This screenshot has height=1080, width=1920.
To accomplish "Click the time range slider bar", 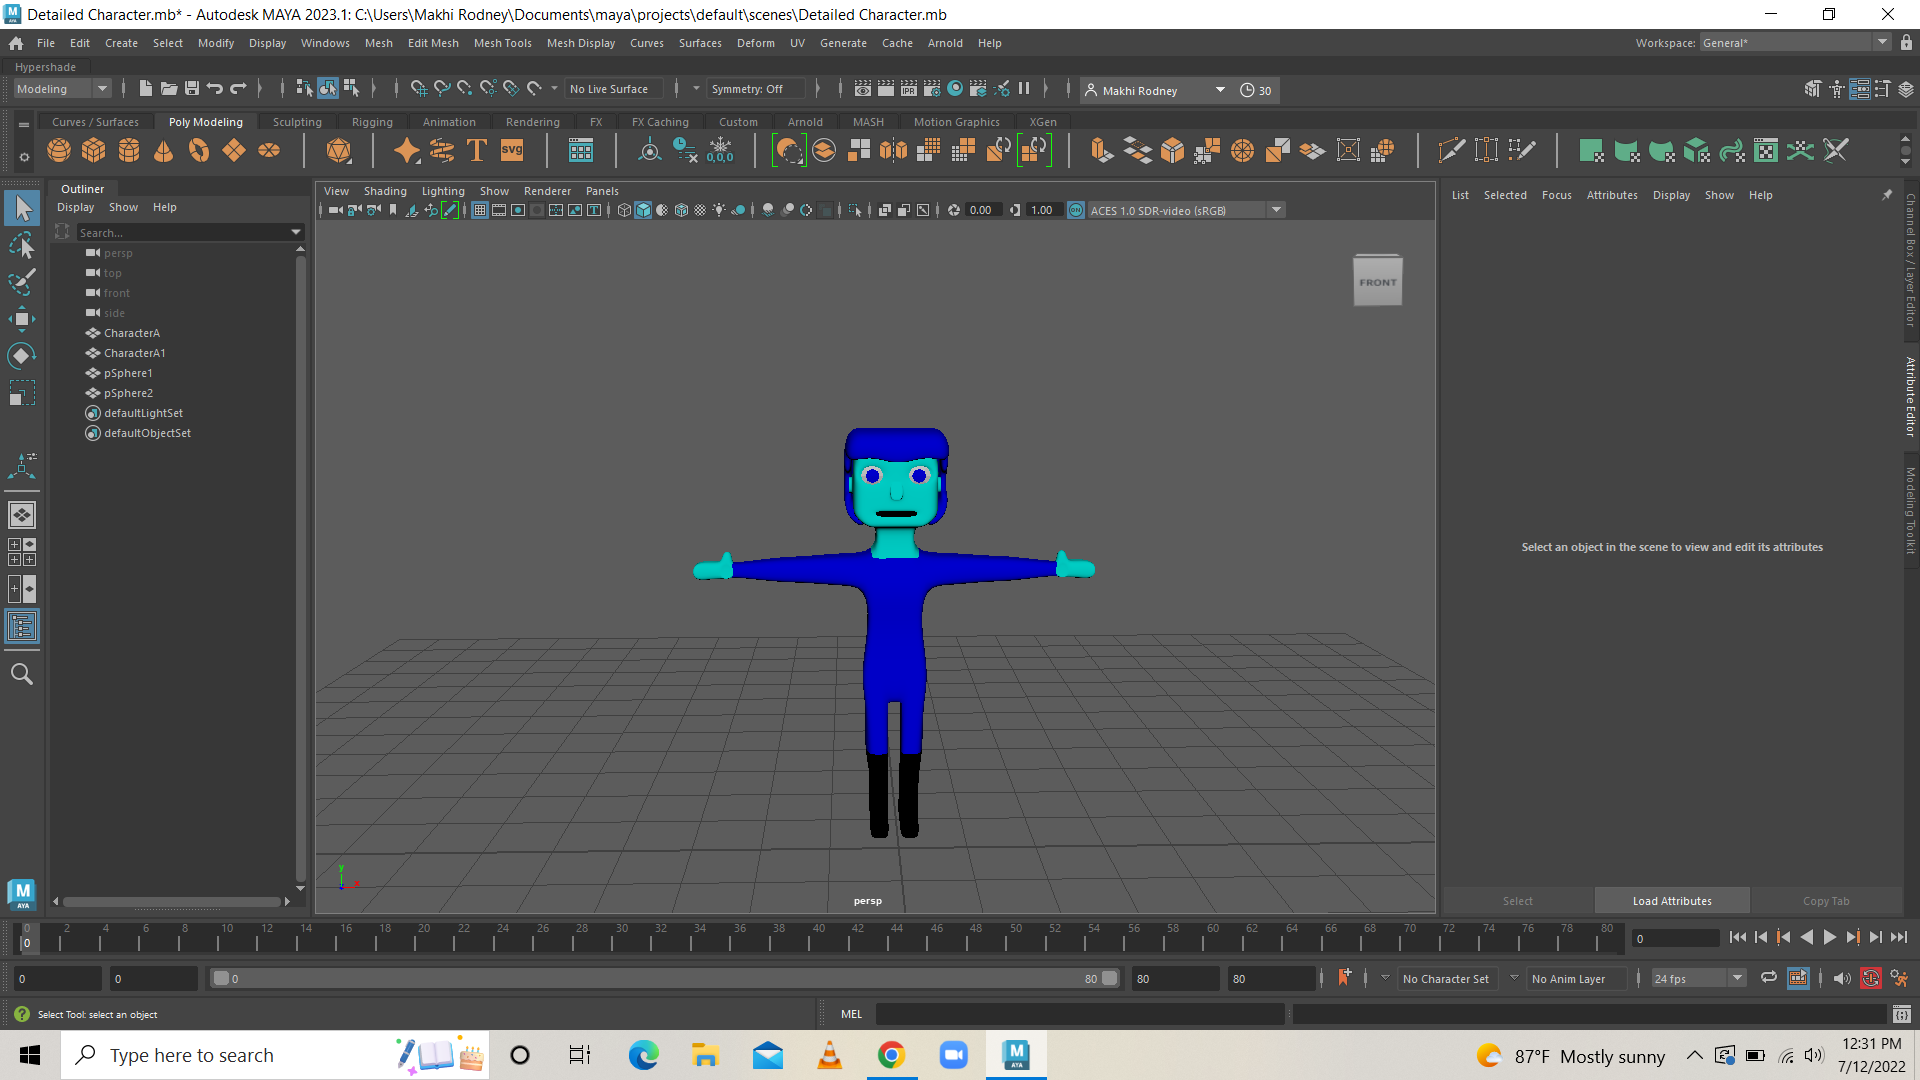I will click(x=665, y=978).
